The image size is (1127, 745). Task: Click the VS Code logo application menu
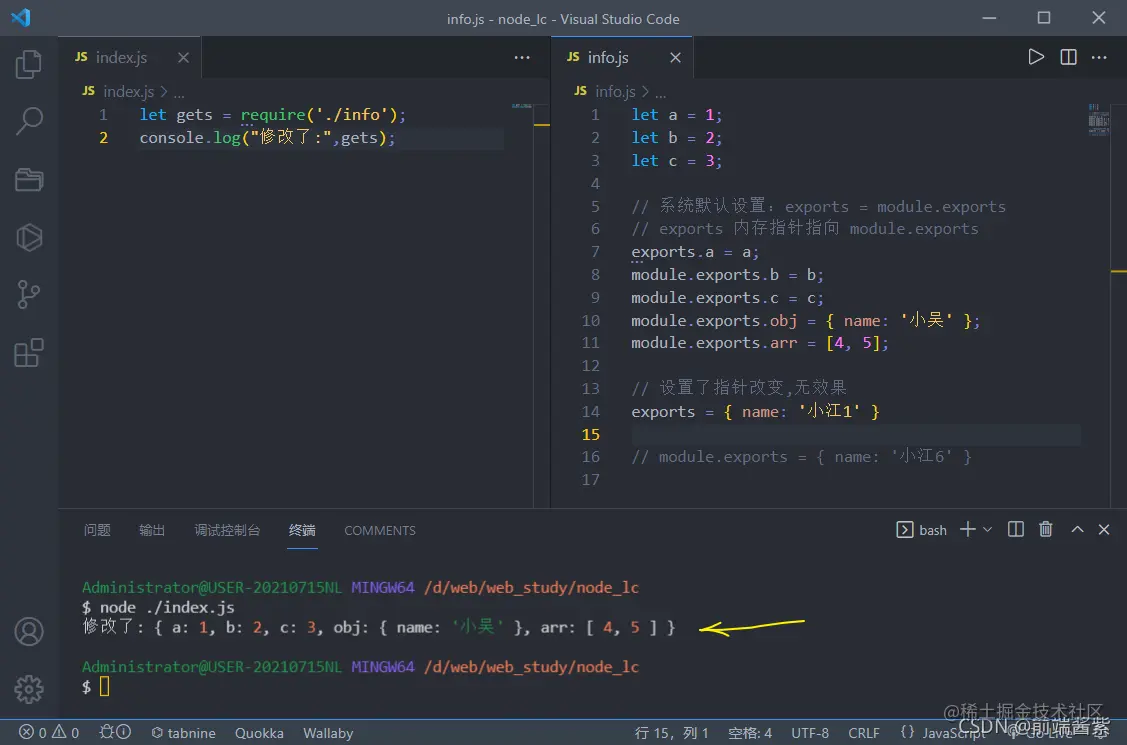(21, 17)
